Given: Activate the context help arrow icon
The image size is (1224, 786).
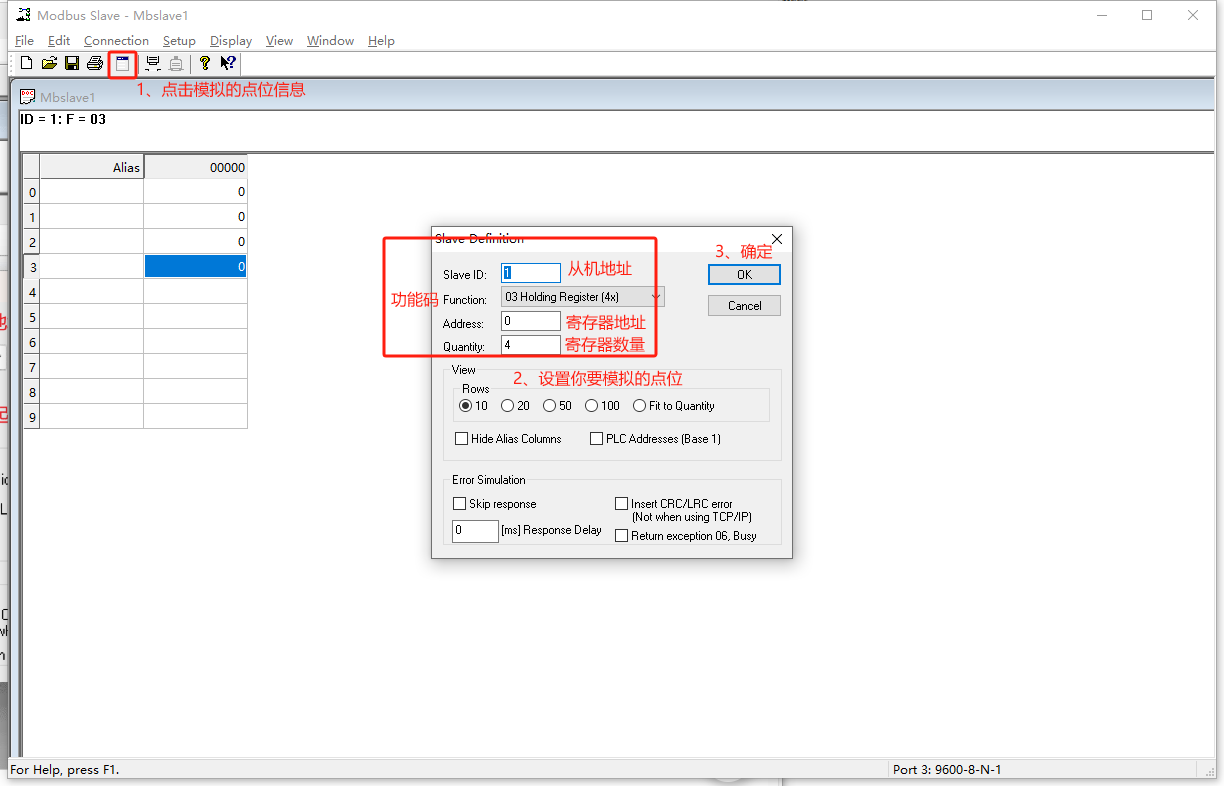Looking at the screenshot, I should pos(228,63).
